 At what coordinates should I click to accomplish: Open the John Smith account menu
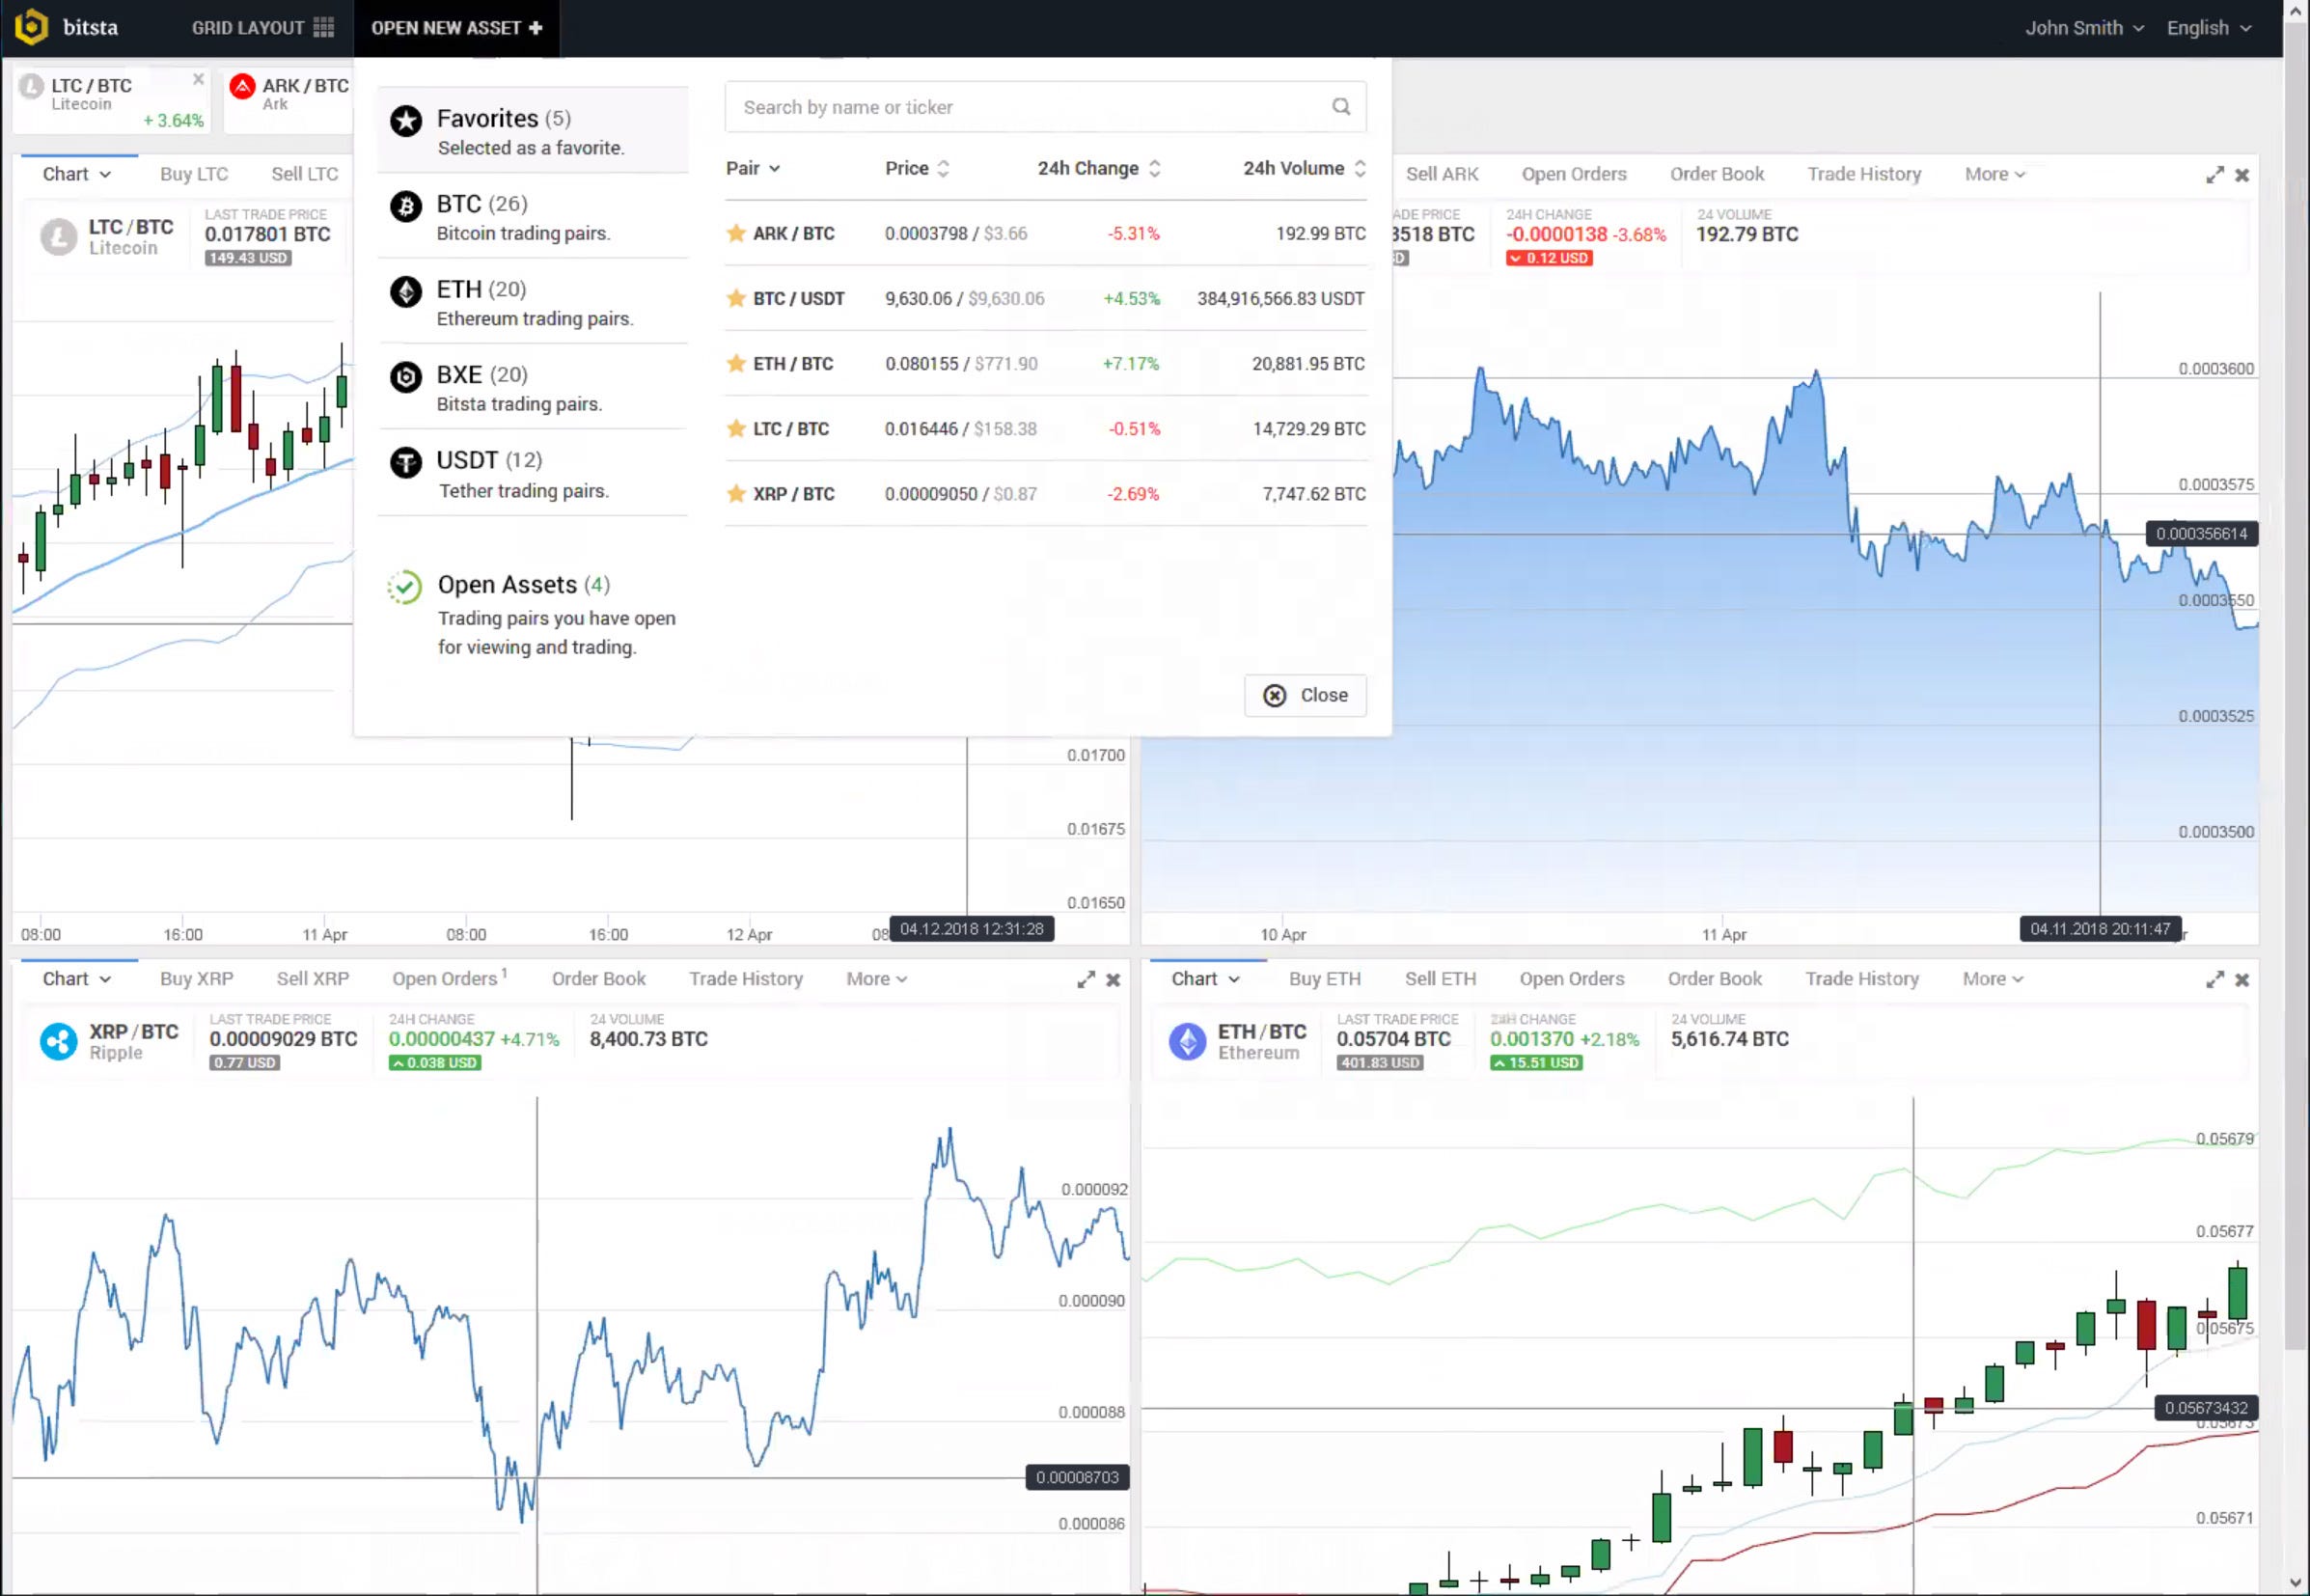point(2084,28)
